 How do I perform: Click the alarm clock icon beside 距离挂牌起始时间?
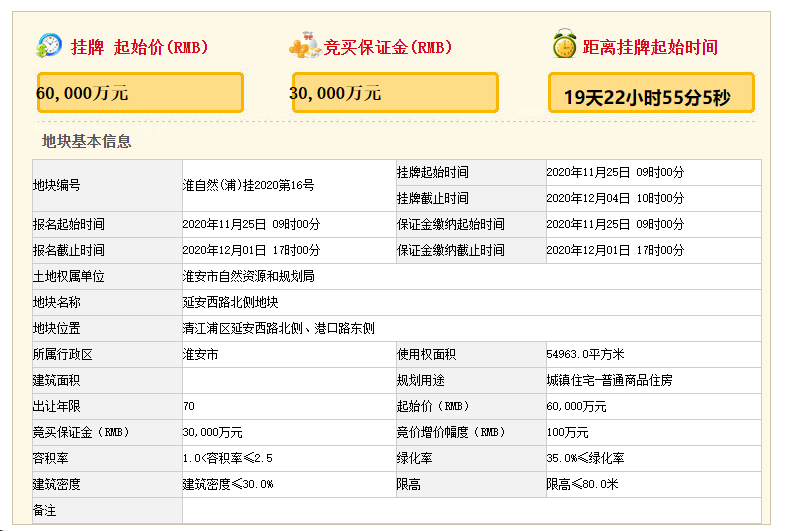(x=565, y=46)
